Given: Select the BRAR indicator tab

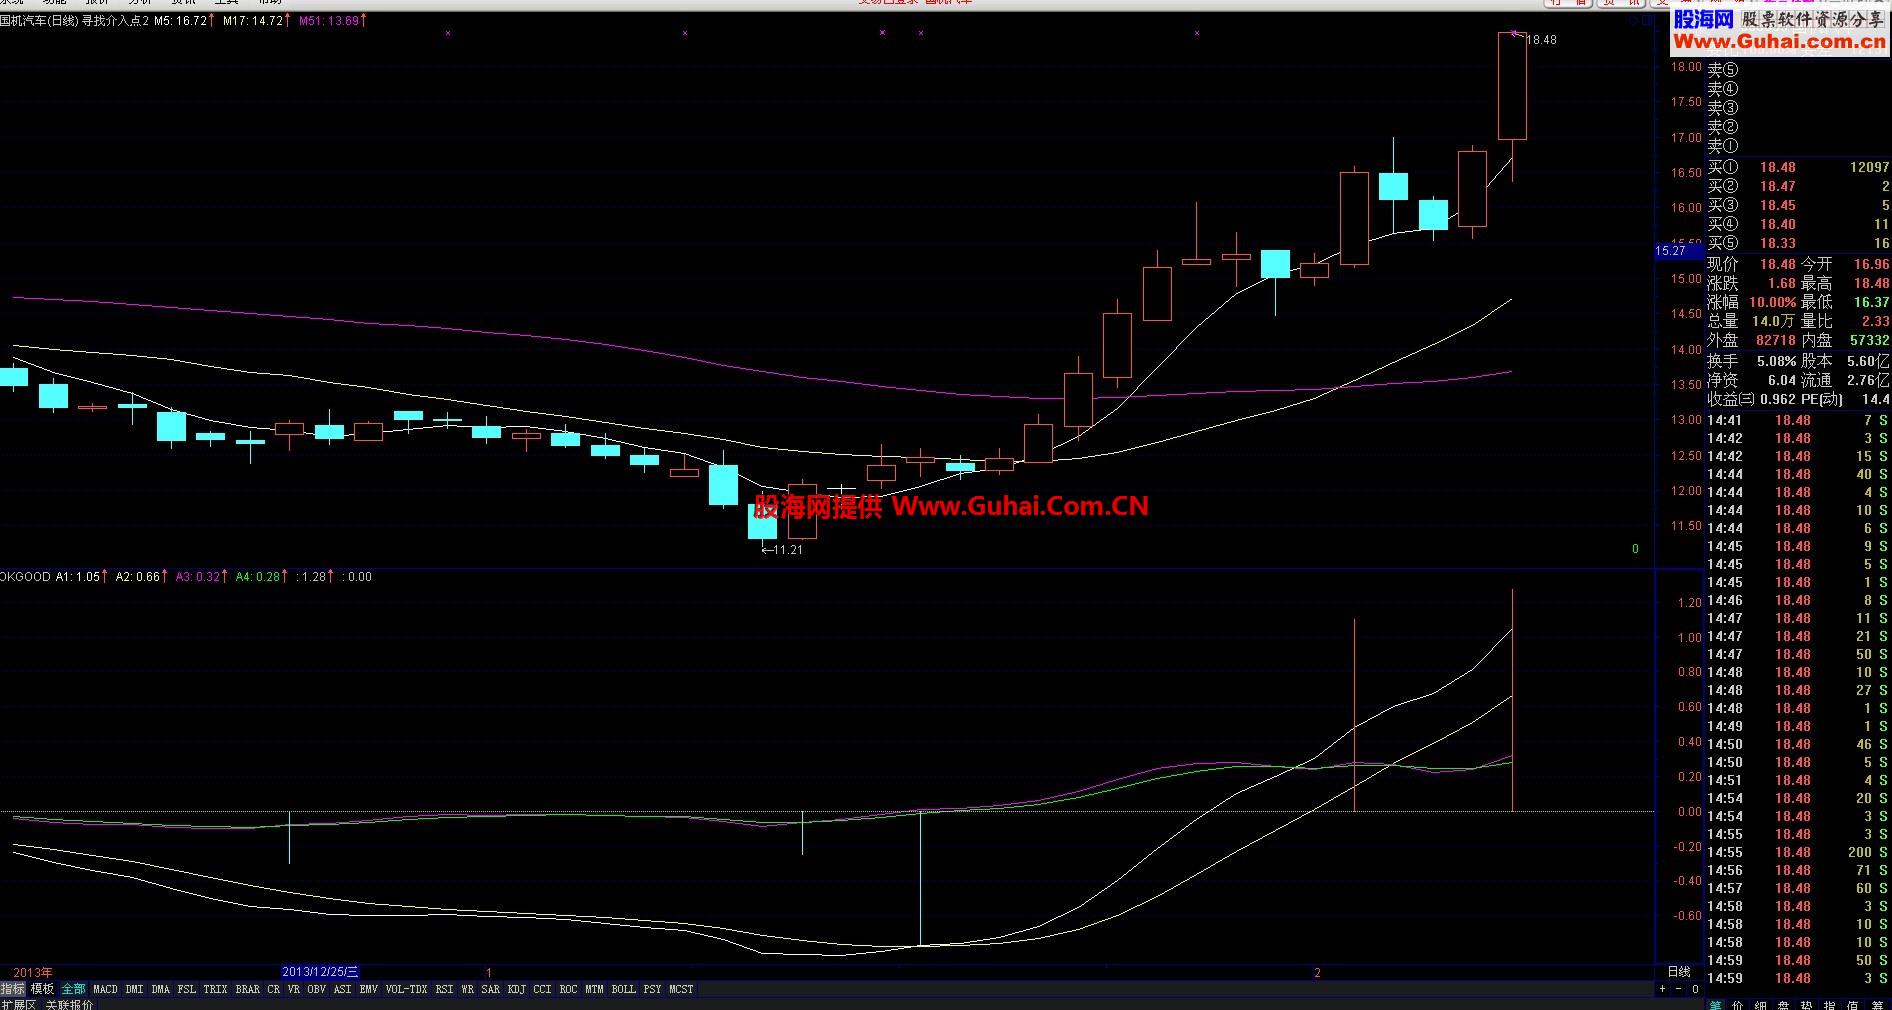Looking at the screenshot, I should click(247, 989).
